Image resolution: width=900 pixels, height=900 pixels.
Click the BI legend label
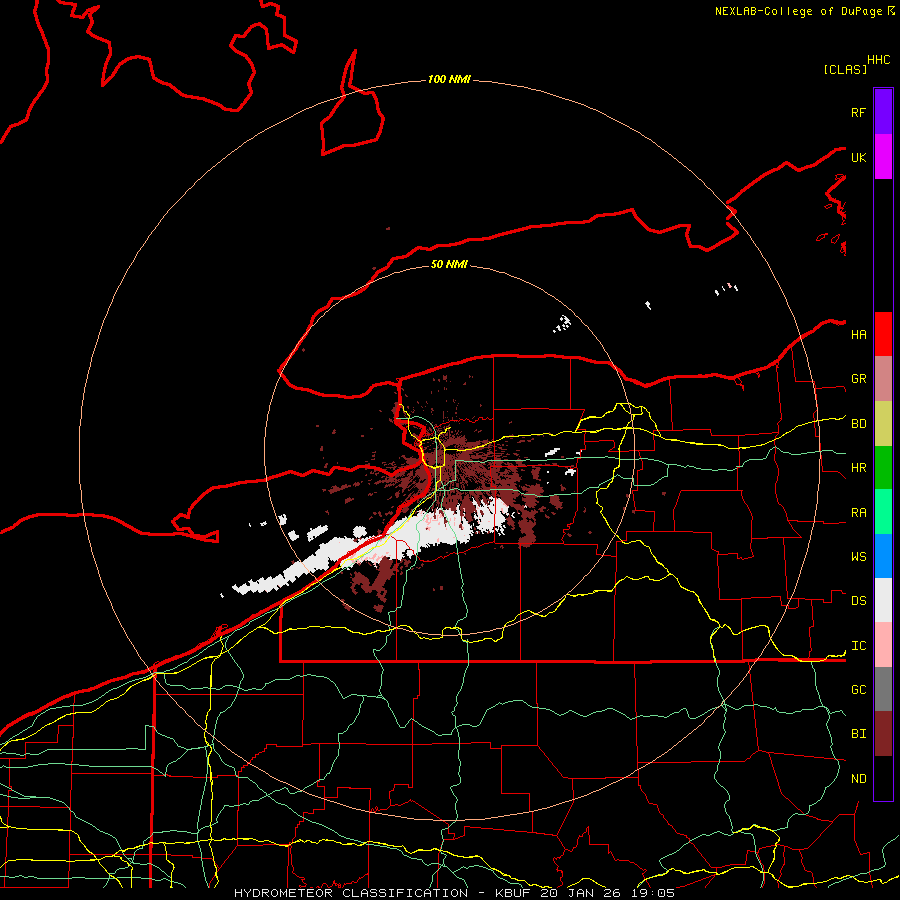858,734
